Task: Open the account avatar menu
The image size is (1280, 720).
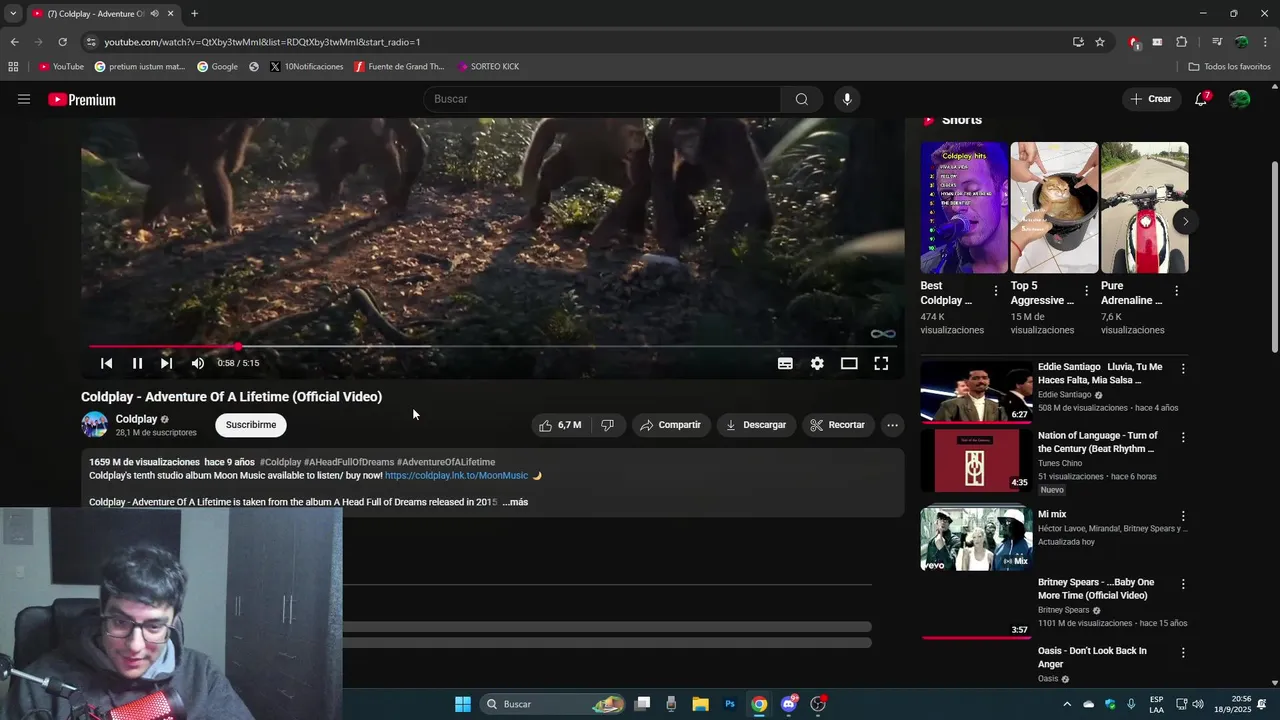Action: (x=1239, y=99)
